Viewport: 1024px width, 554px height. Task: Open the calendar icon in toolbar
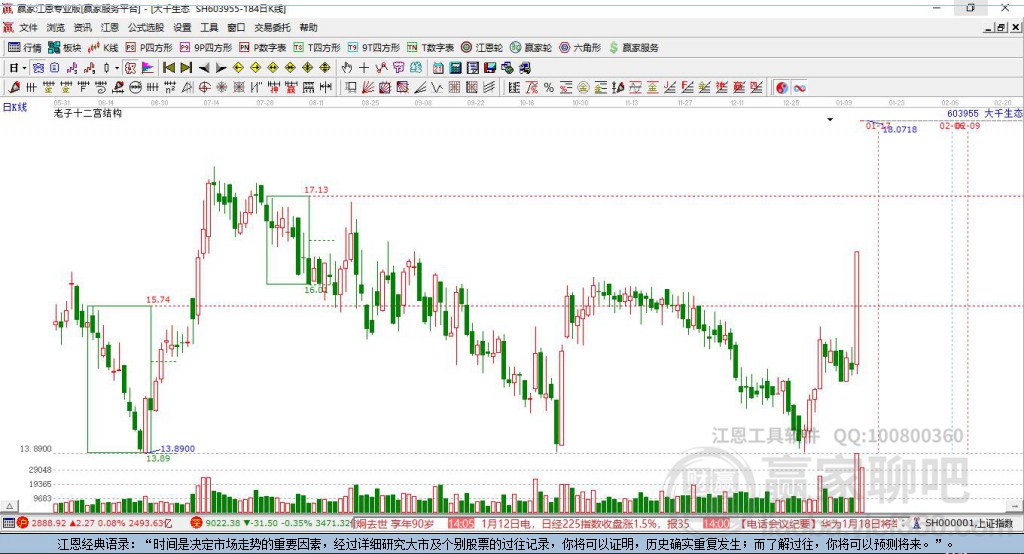tap(438, 68)
